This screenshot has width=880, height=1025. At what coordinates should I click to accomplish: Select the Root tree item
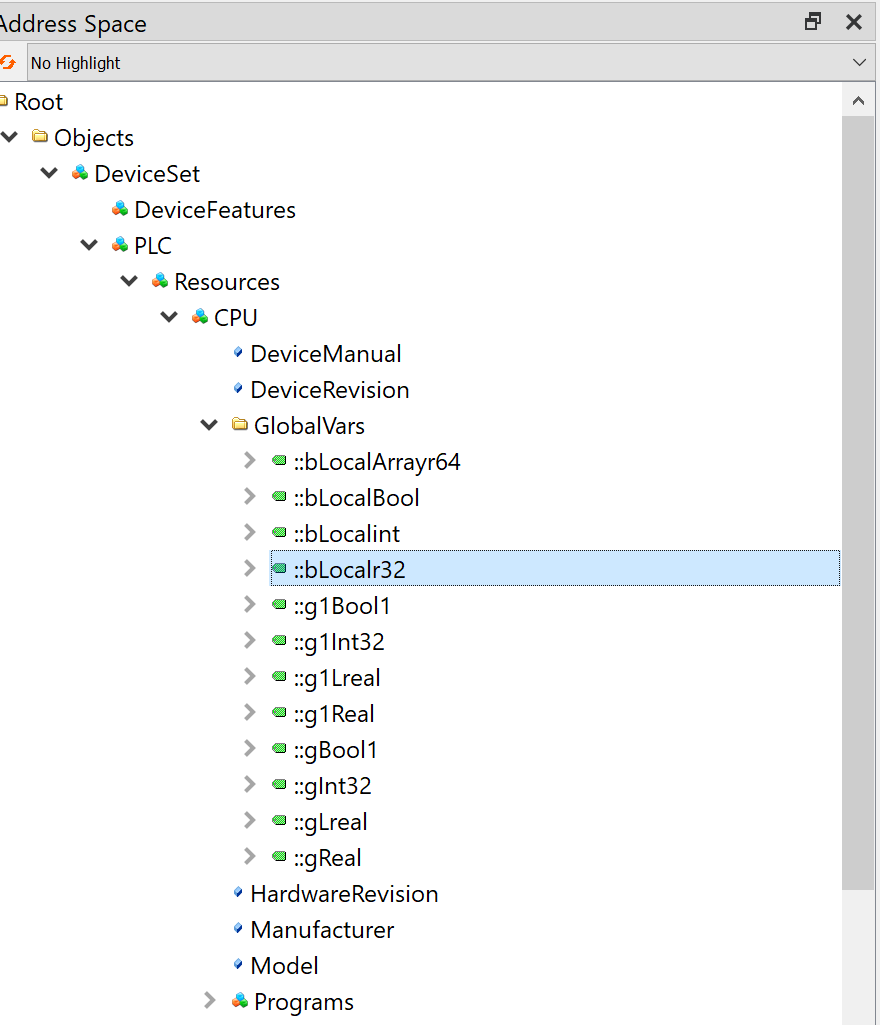[x=39, y=102]
